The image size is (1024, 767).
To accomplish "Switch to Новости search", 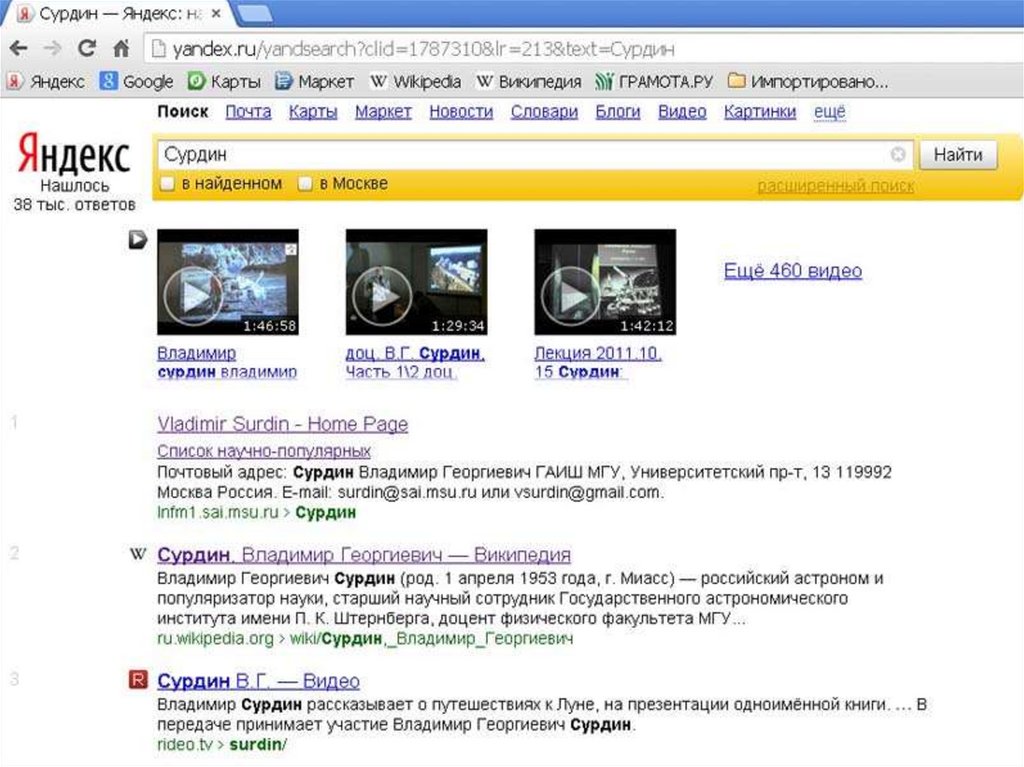I will click(461, 112).
